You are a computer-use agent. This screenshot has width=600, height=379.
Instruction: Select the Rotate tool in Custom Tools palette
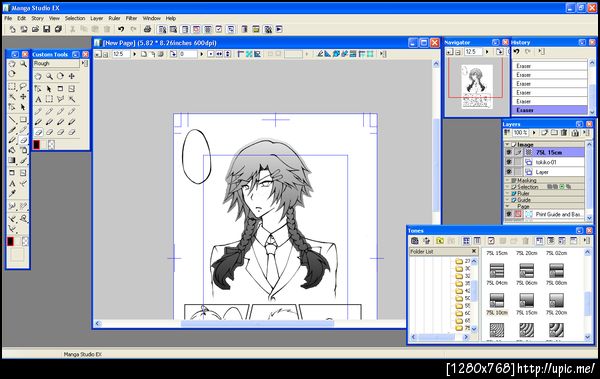click(x=60, y=76)
